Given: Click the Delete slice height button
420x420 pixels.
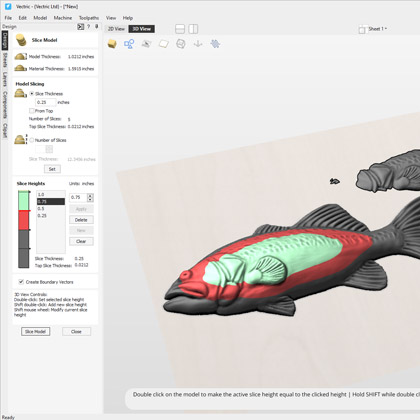Looking at the screenshot, I should click(x=81, y=220).
